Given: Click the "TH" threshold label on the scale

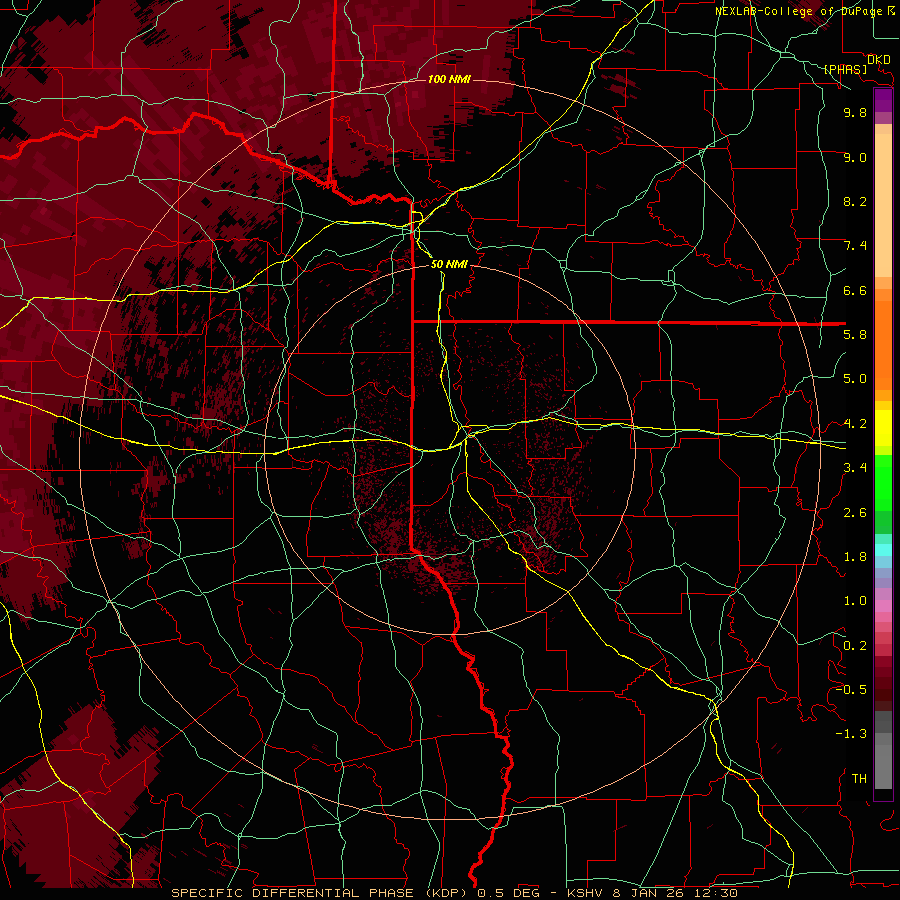Looking at the screenshot, I should coord(859,779).
